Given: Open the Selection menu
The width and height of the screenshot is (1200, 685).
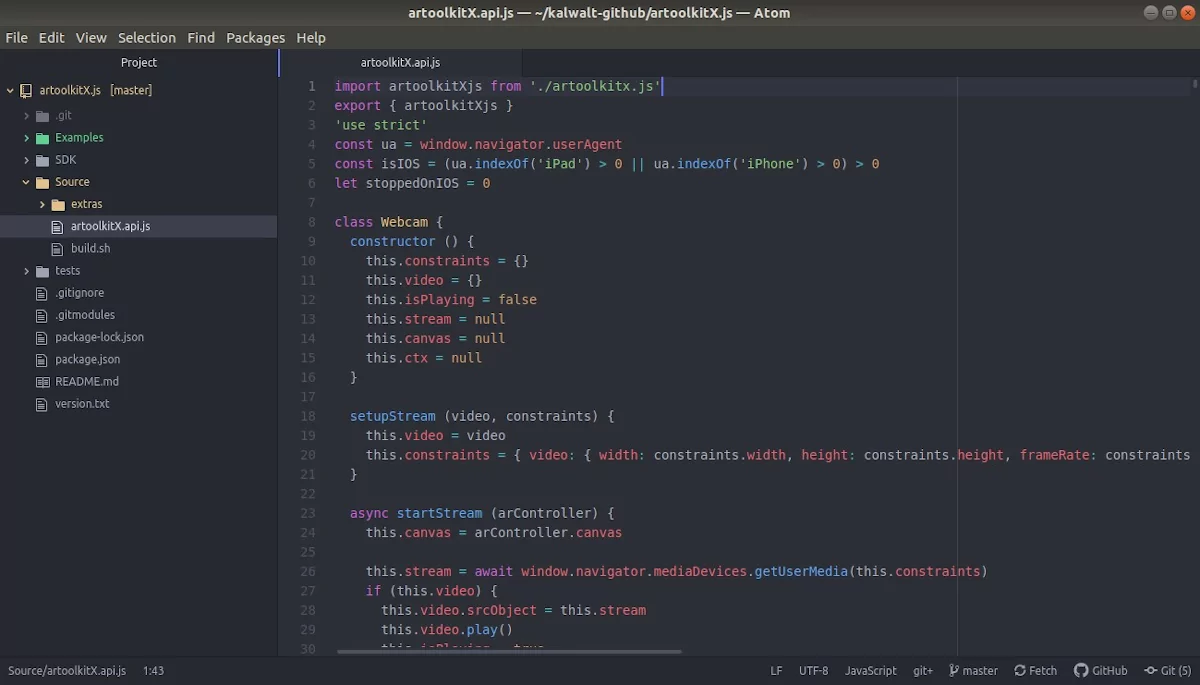Looking at the screenshot, I should [x=146, y=37].
